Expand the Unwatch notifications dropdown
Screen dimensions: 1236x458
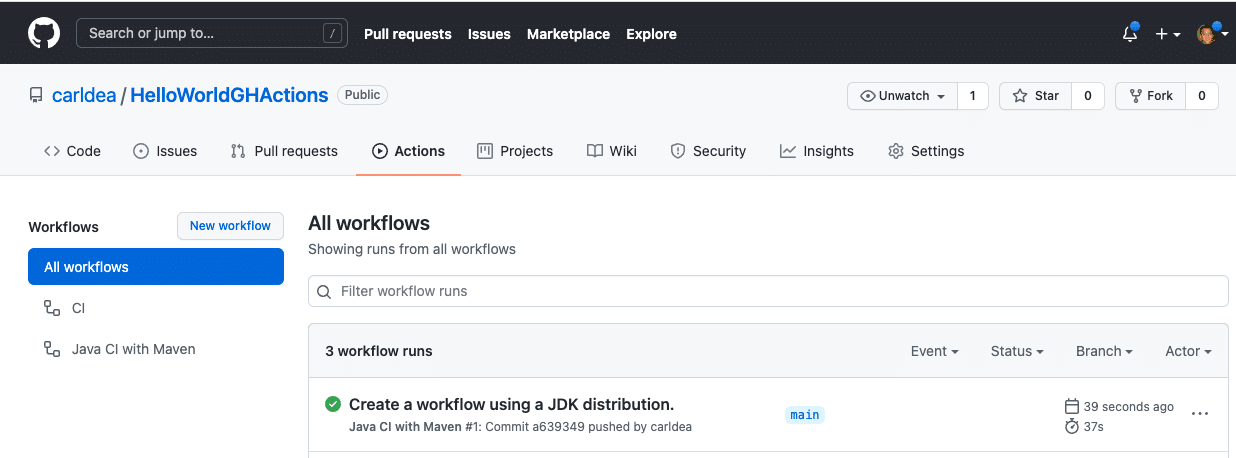902,96
